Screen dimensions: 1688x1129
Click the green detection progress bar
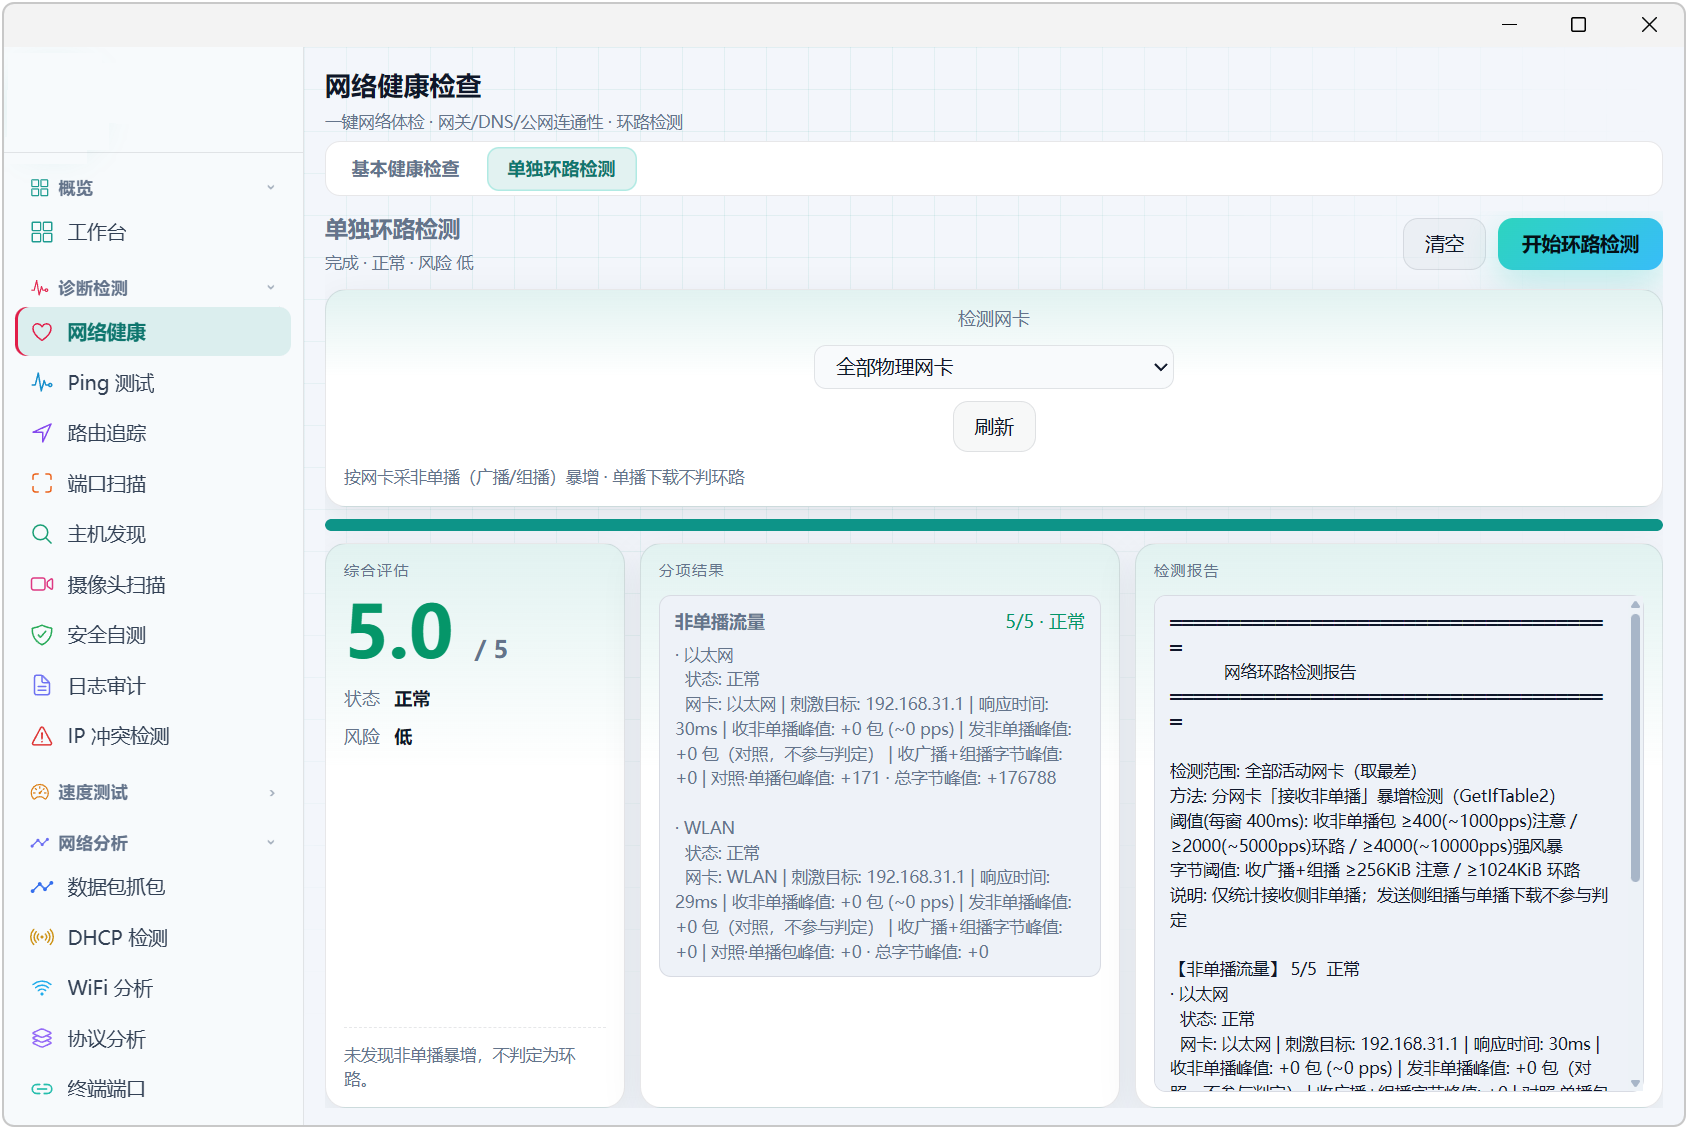pyautogui.click(x=993, y=525)
